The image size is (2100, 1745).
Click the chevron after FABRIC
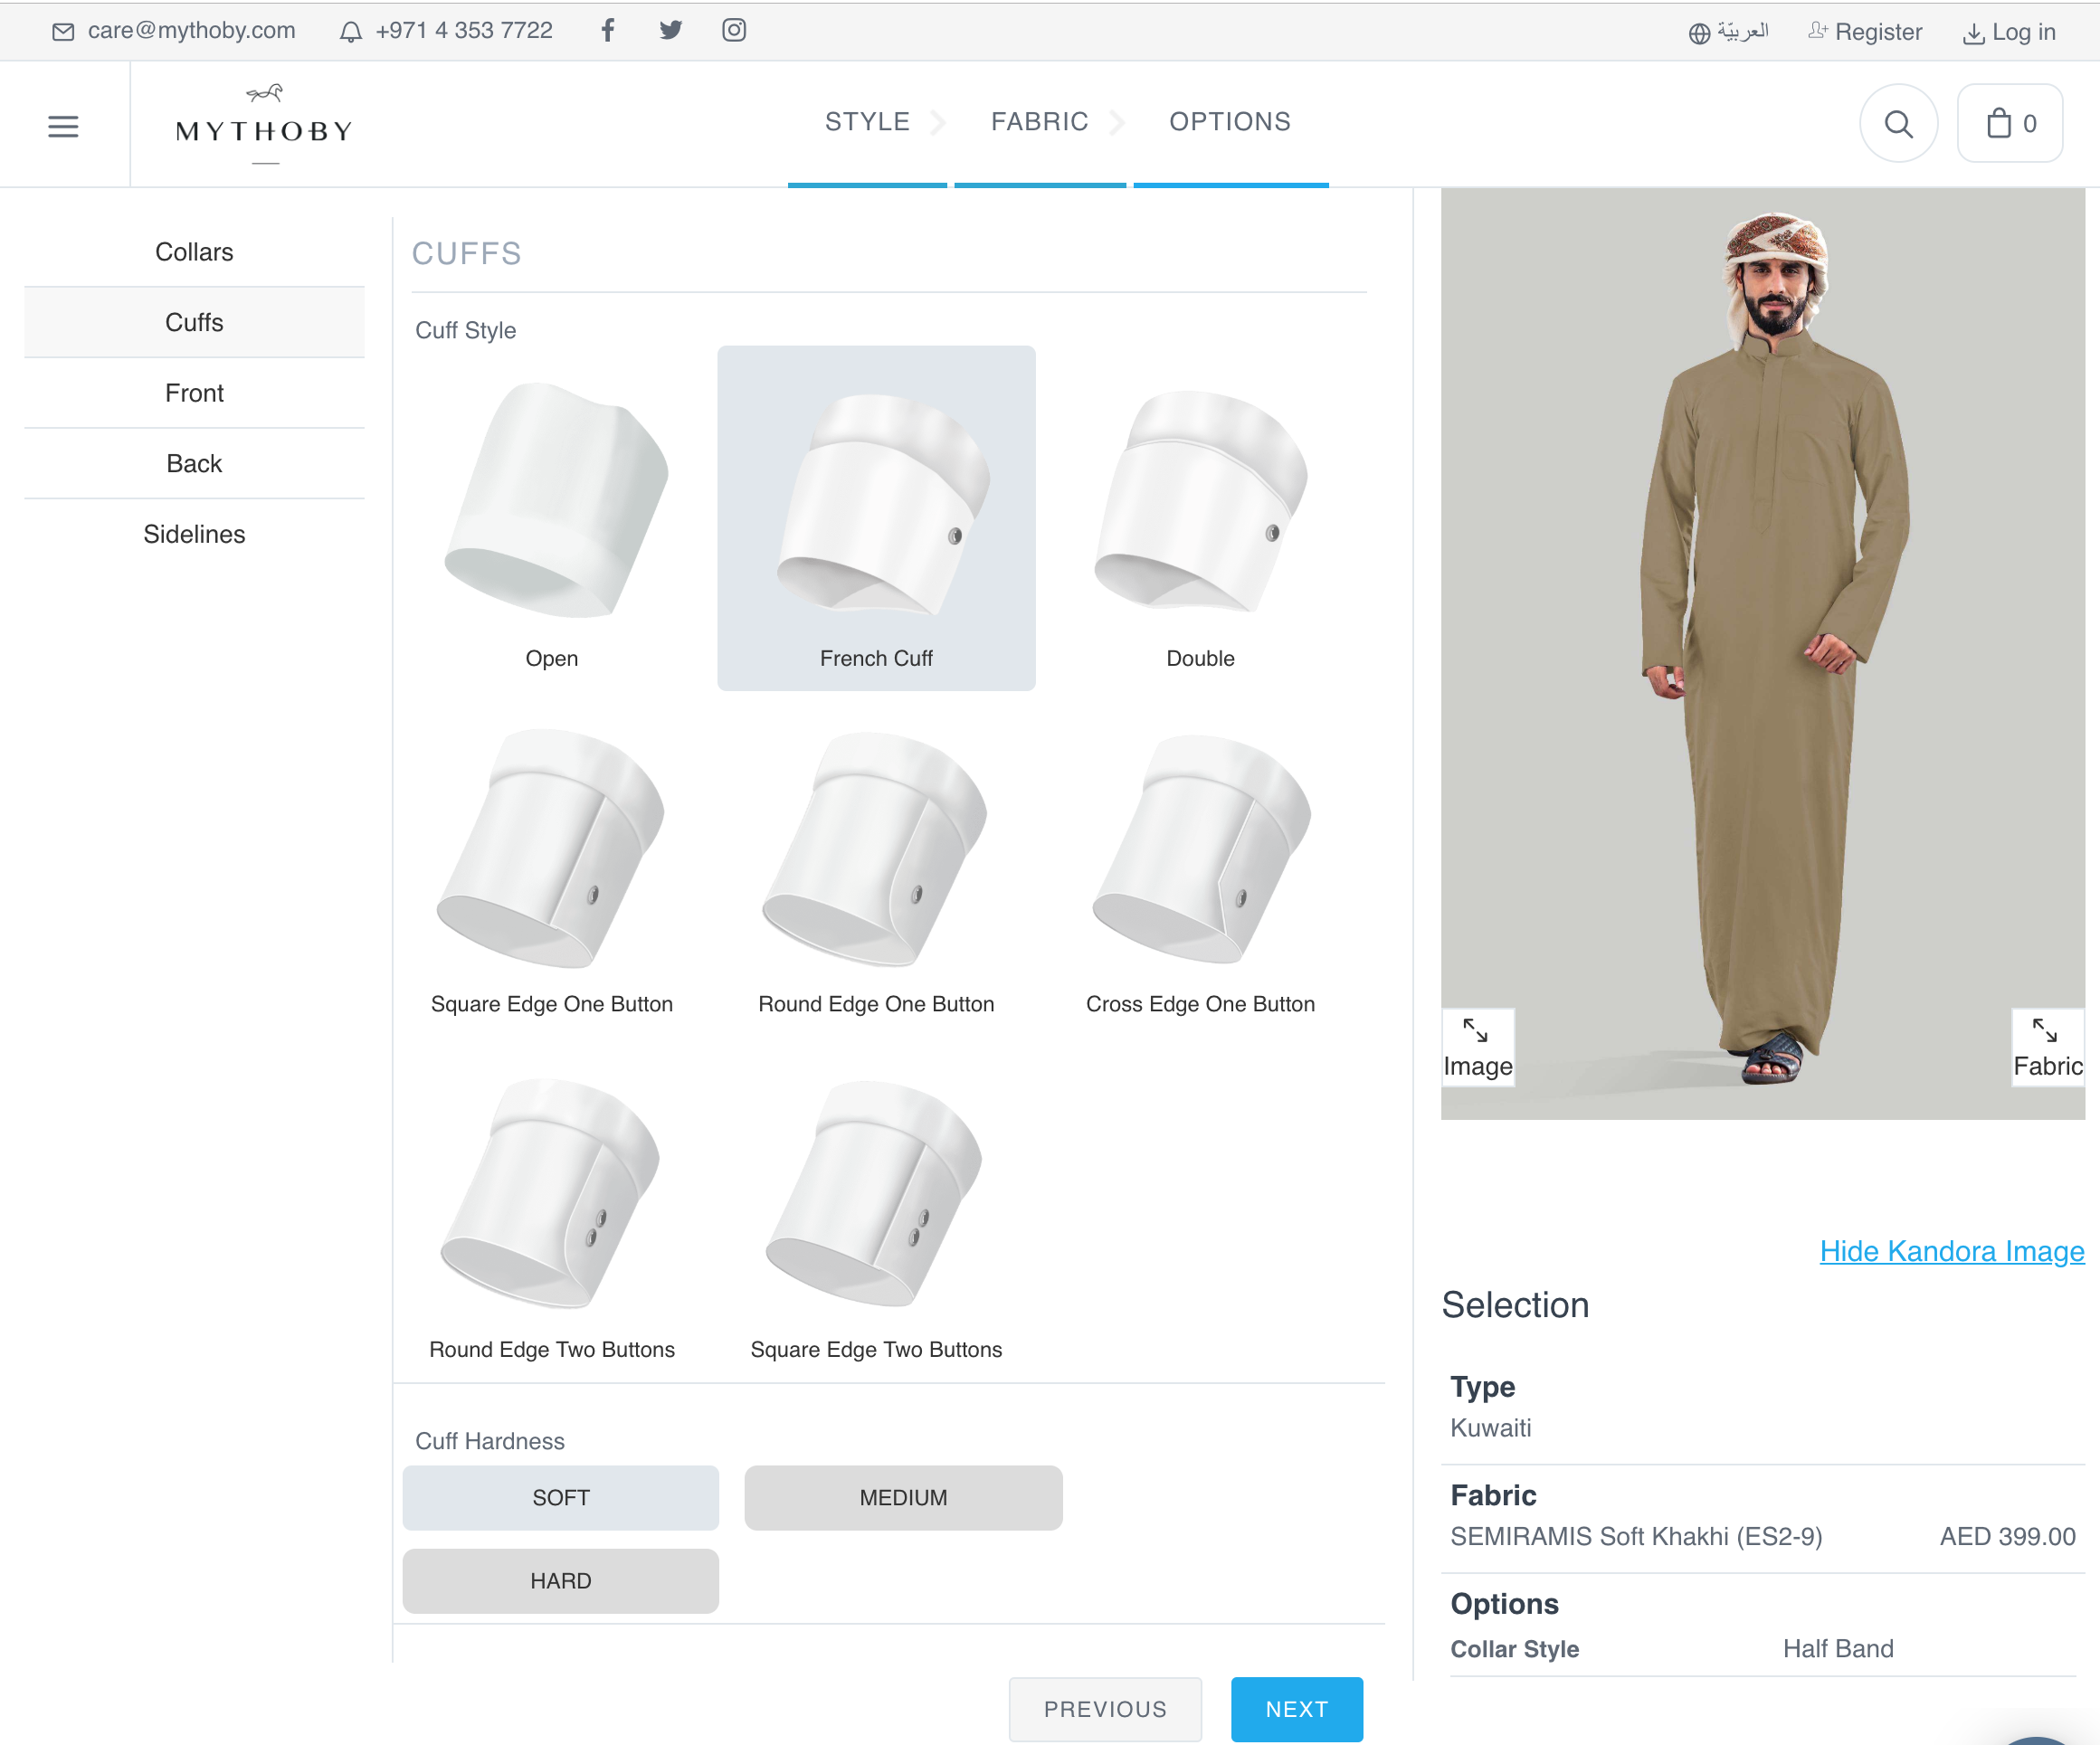tap(1117, 122)
